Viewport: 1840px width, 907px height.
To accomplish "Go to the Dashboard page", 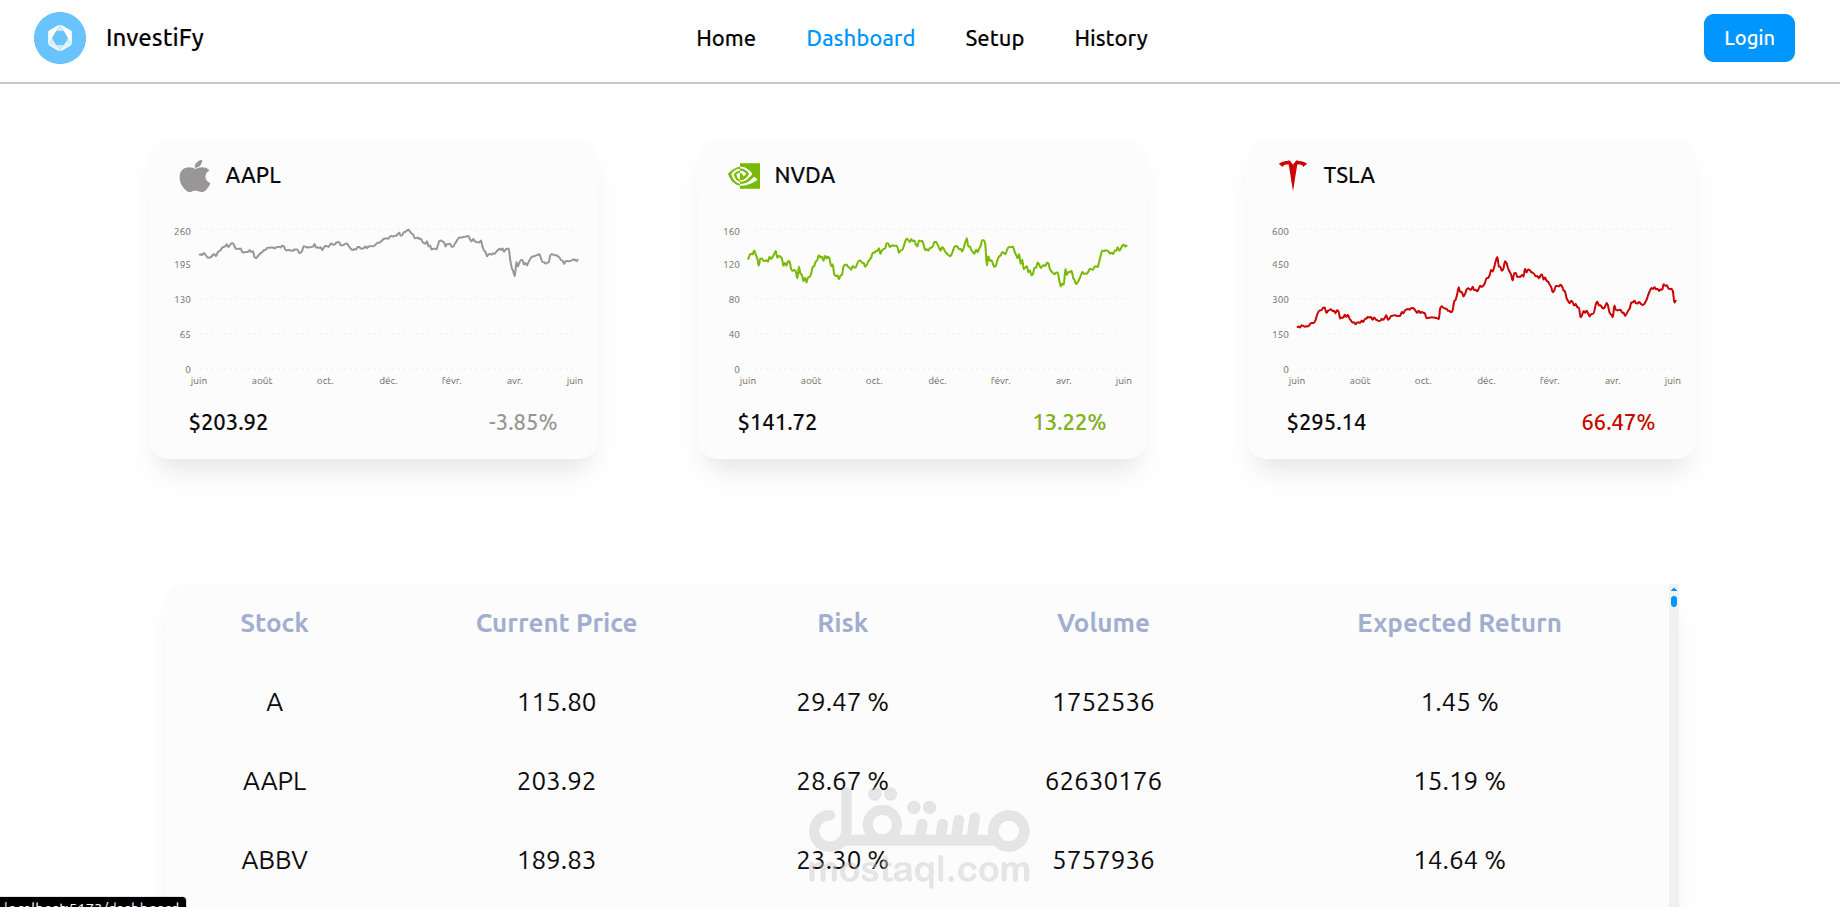I will pyautogui.click(x=860, y=38).
